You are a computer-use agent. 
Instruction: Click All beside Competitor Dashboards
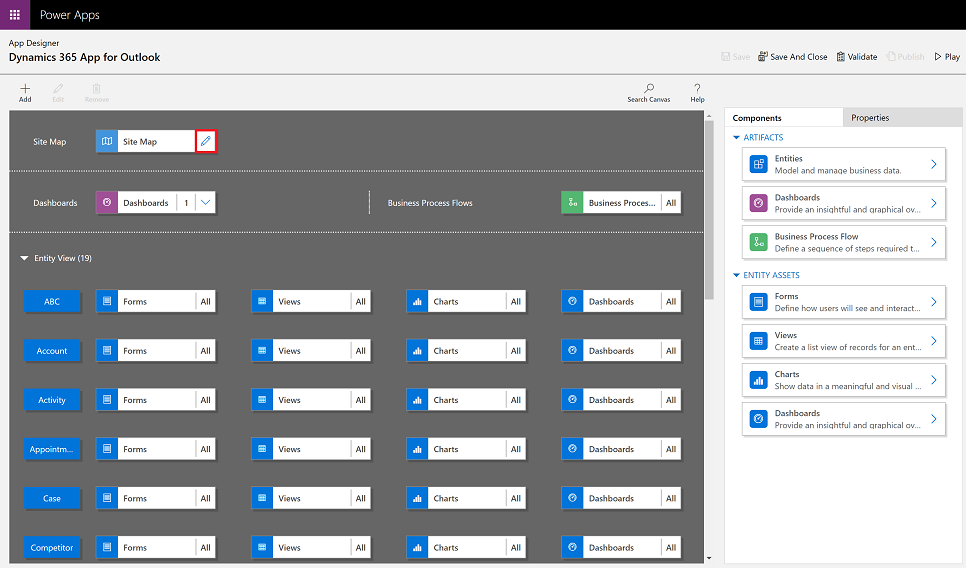[x=671, y=548]
